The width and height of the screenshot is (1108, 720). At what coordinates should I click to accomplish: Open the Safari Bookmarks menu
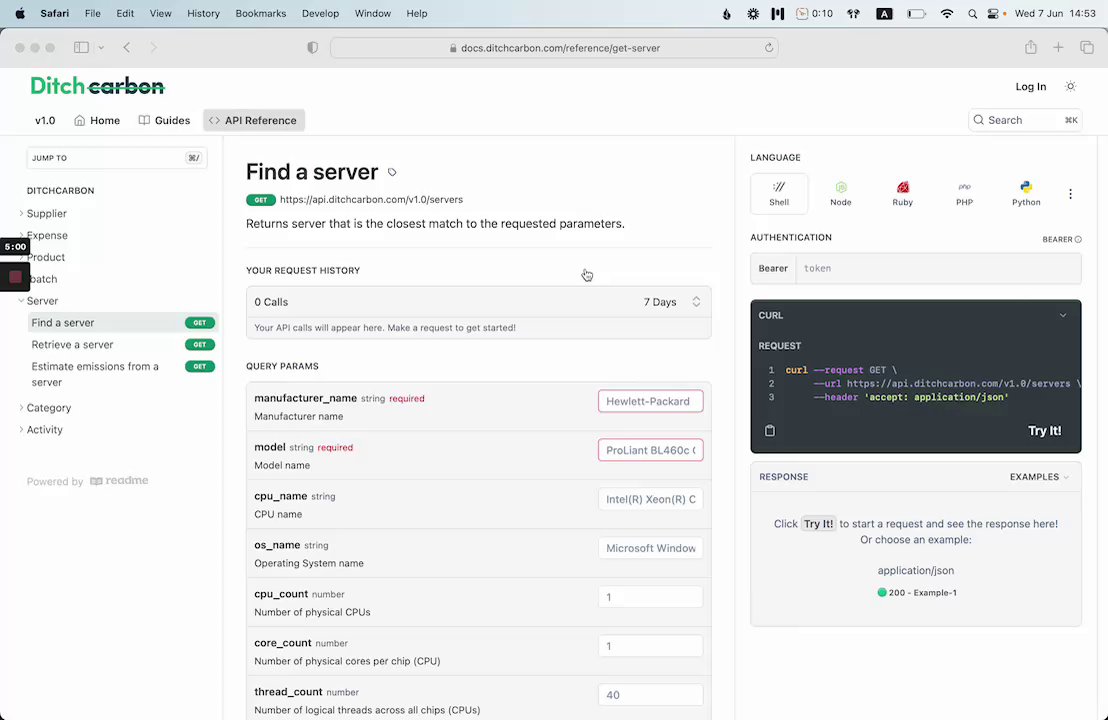tap(261, 13)
